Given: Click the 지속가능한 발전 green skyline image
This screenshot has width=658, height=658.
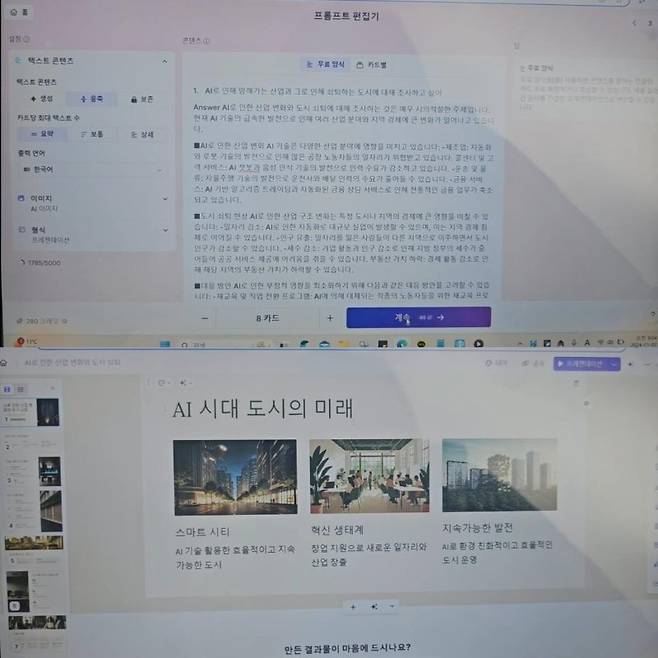Looking at the screenshot, I should 499,475.
